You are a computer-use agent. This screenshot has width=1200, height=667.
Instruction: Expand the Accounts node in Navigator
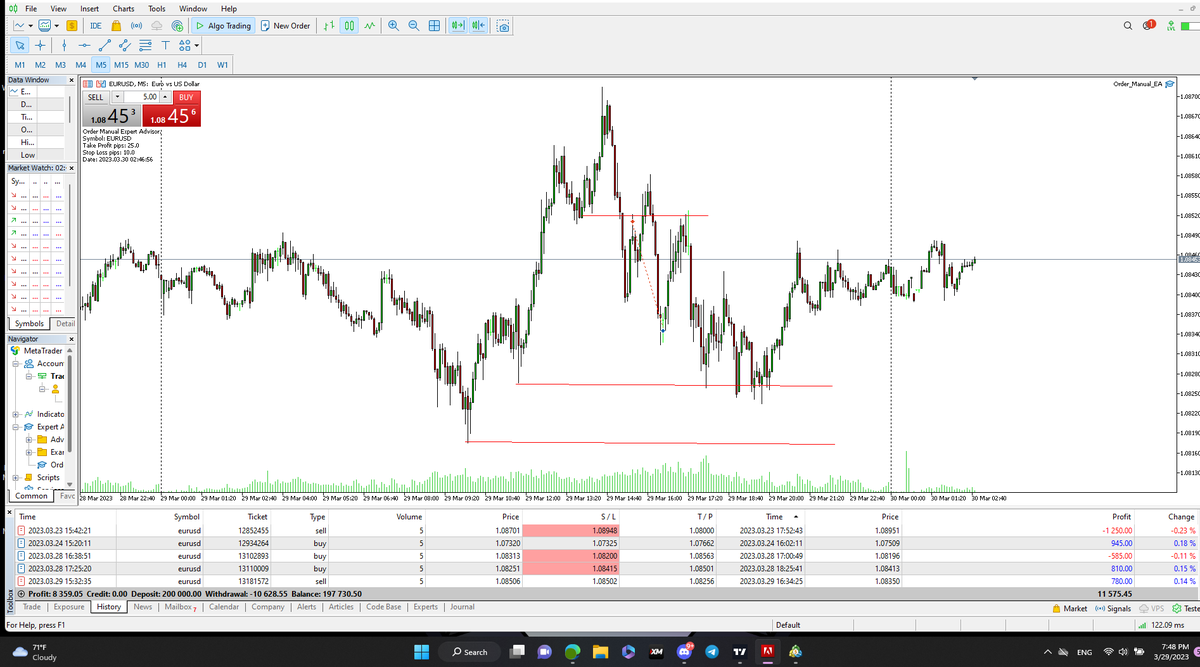[16, 363]
